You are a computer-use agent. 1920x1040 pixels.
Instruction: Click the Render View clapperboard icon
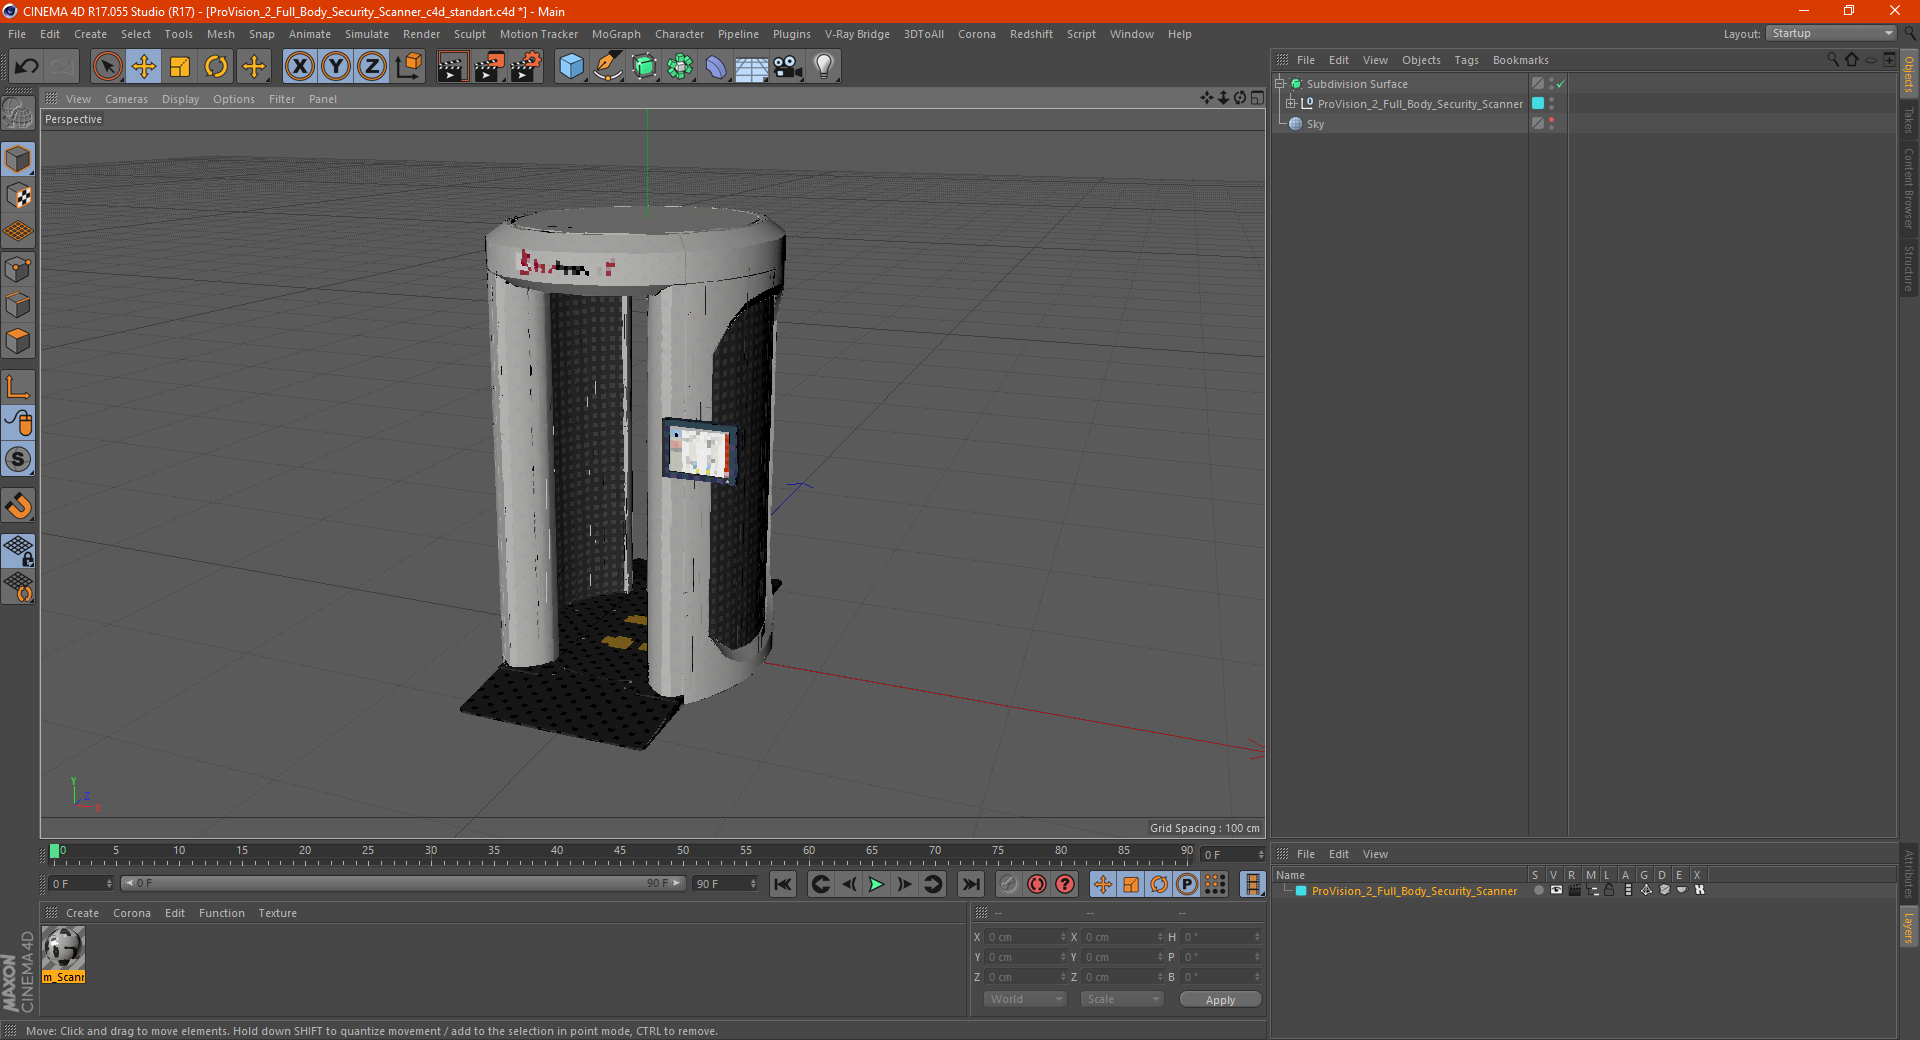tap(452, 67)
